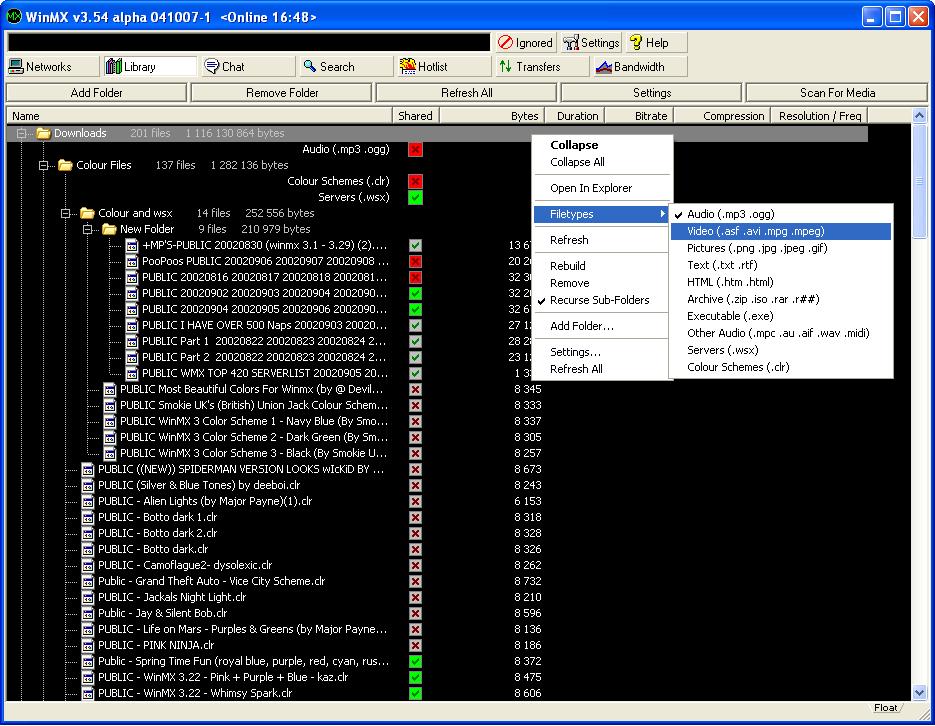Open the Filetypes submenu
Screen dimensions: 935x726
pos(602,214)
